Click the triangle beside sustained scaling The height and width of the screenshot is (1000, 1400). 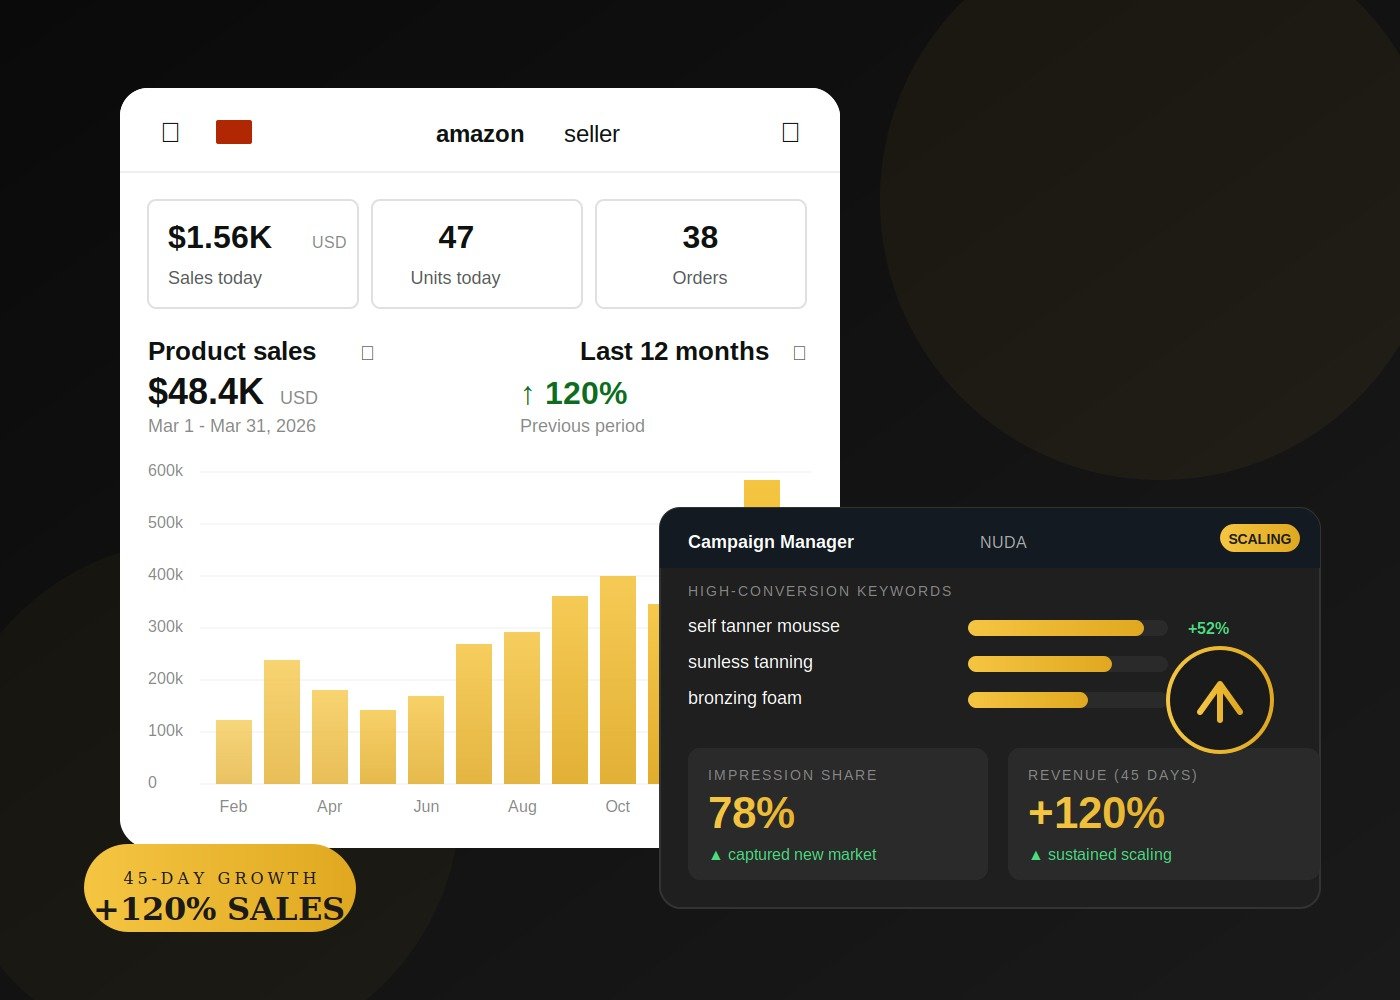click(1035, 855)
